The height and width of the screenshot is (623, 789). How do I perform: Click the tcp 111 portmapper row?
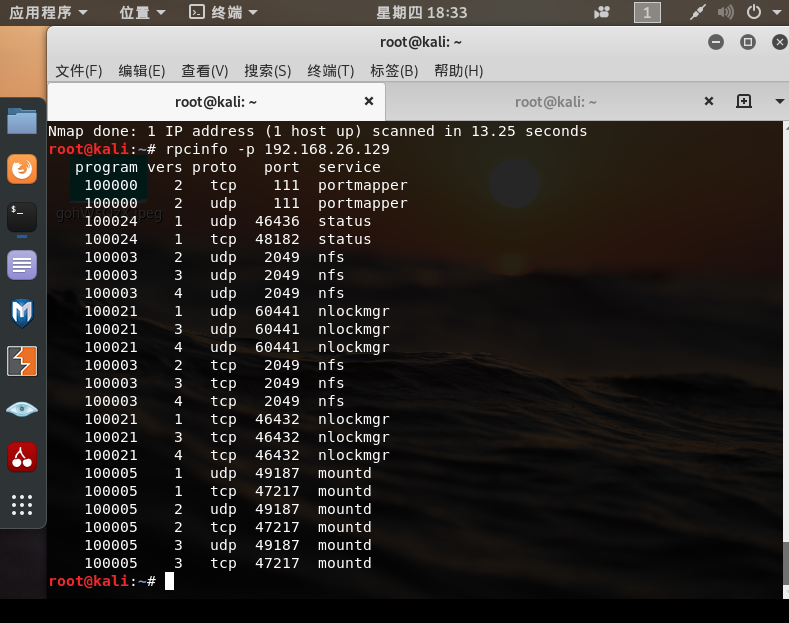246,185
